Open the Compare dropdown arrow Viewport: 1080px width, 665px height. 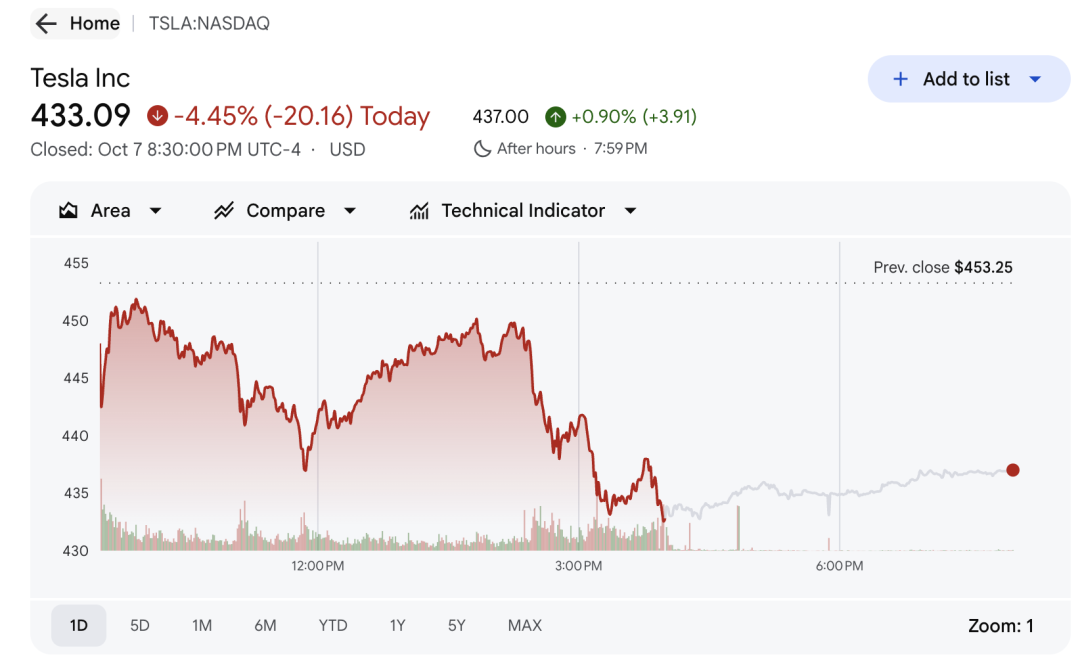[349, 211]
